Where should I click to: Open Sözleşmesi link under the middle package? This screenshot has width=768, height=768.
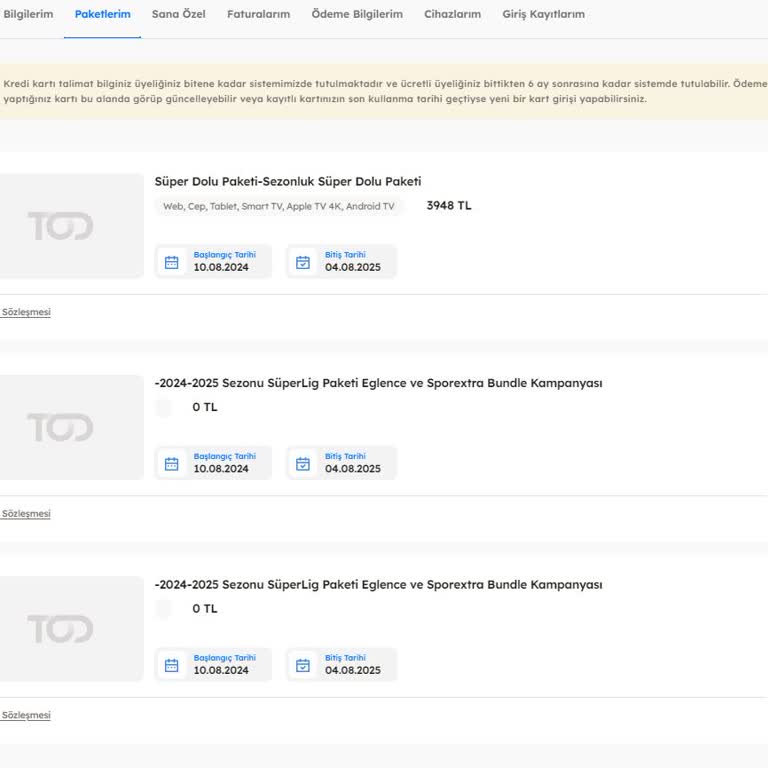click(x=26, y=514)
